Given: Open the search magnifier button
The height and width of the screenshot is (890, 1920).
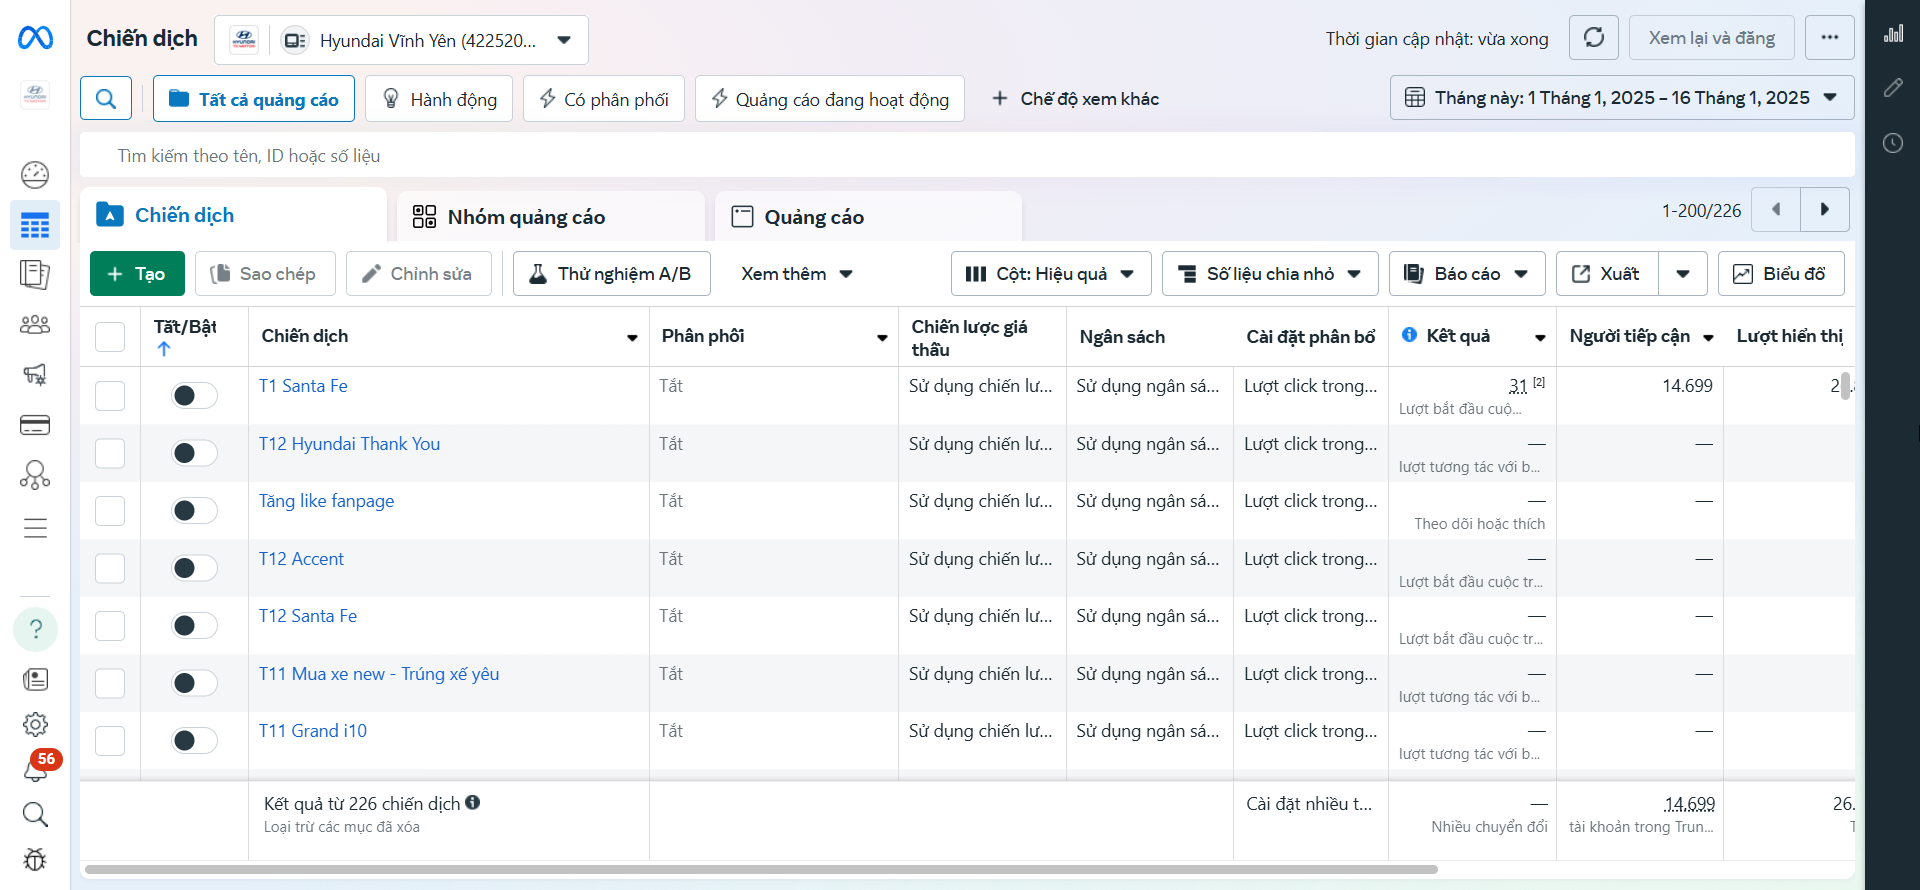Looking at the screenshot, I should (106, 98).
